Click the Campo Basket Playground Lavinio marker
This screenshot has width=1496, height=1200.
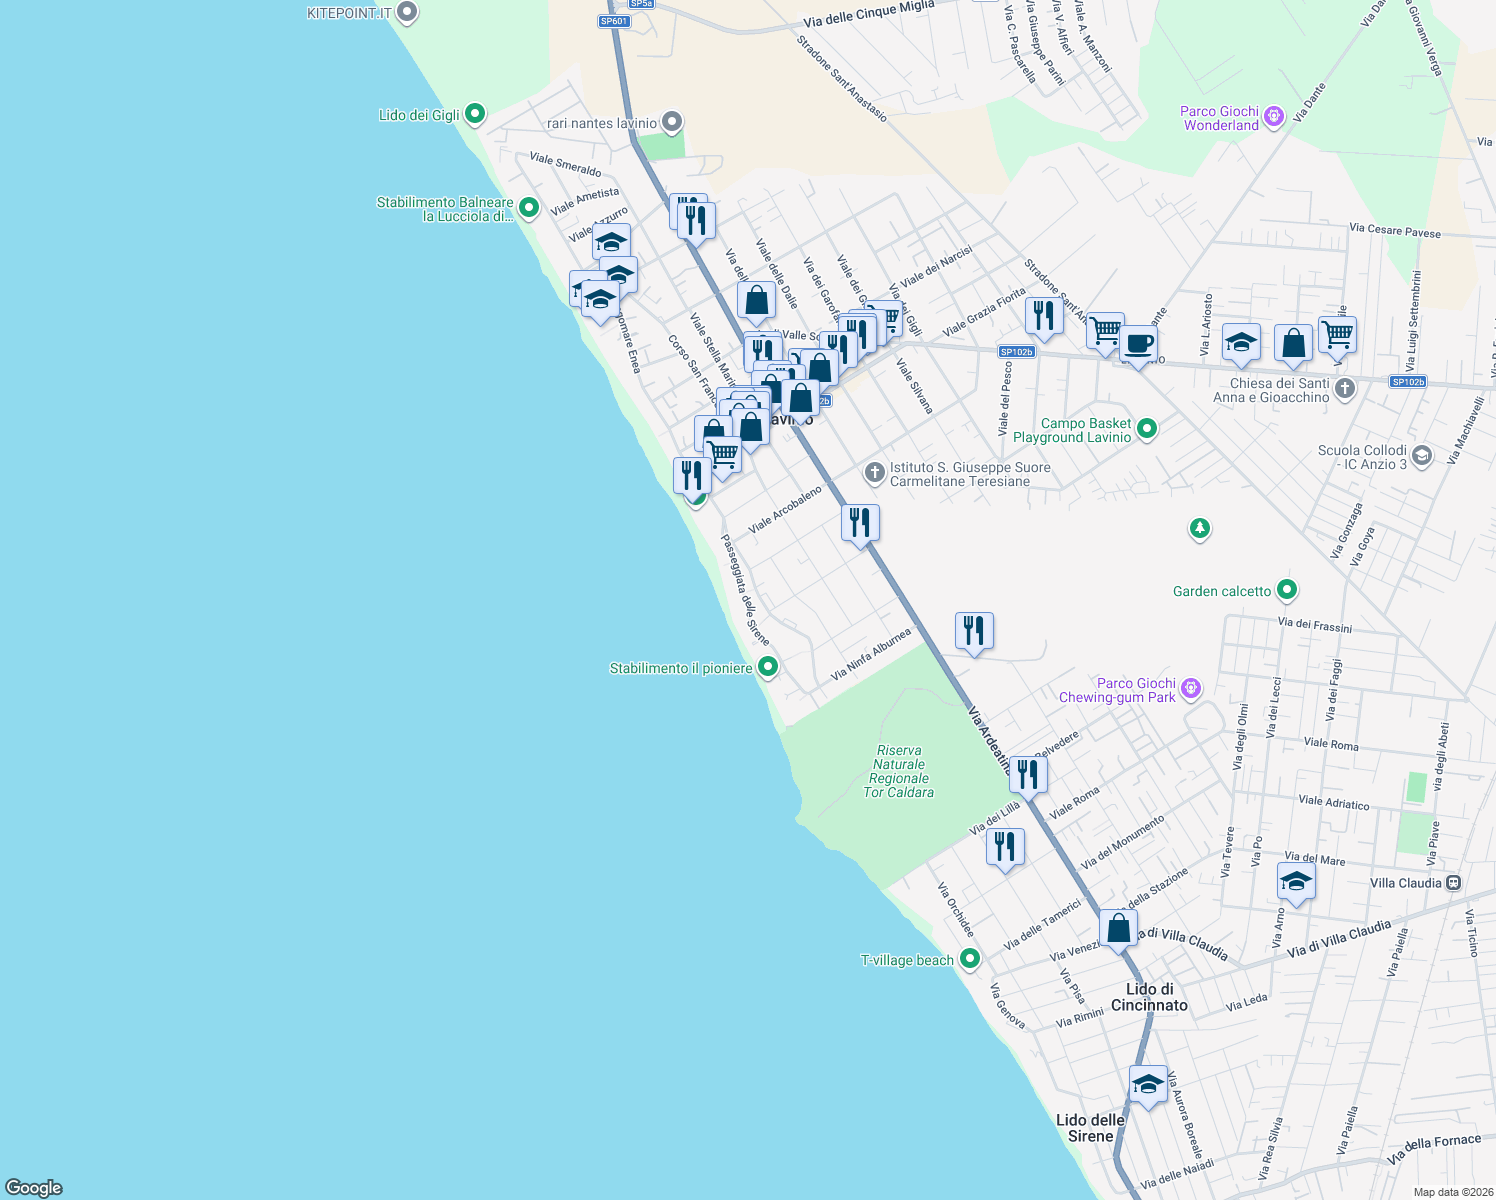coord(1146,428)
